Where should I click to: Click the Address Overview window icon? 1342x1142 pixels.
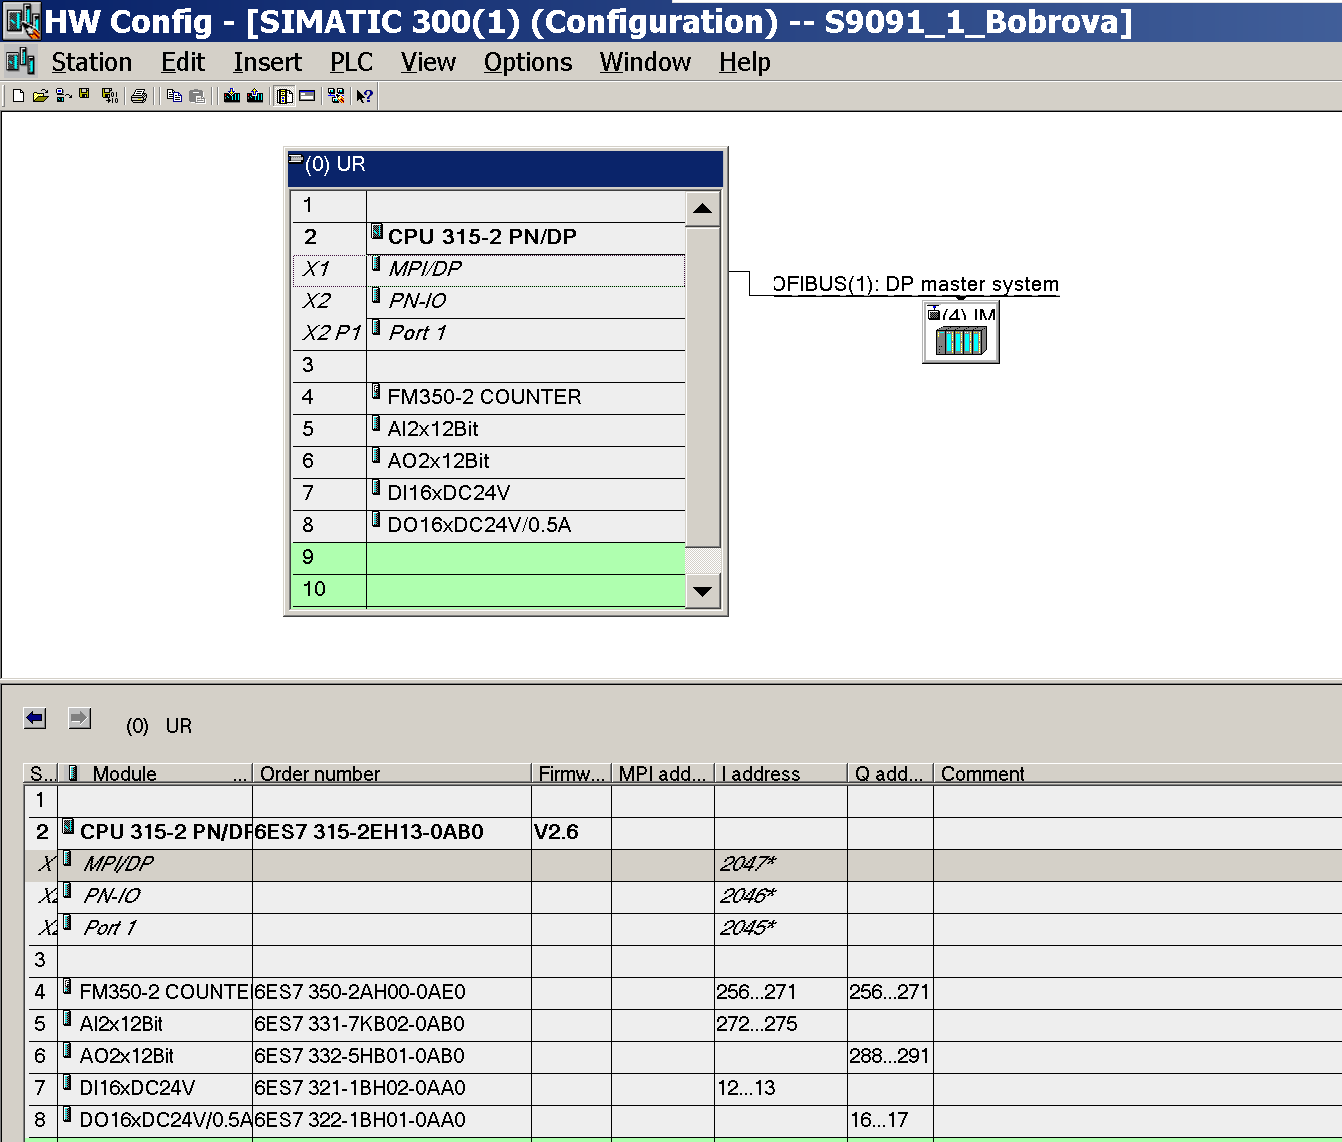point(307,96)
